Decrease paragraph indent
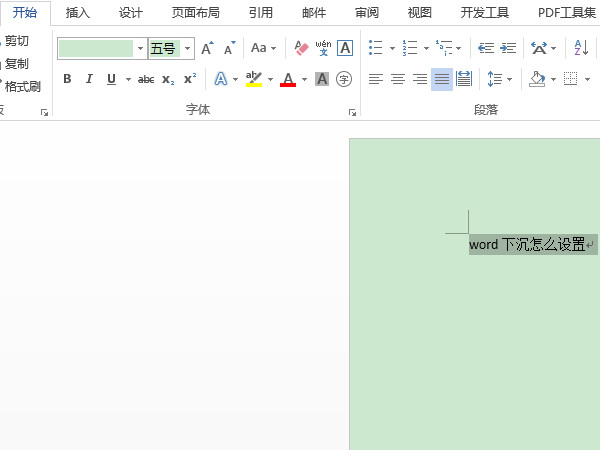The width and height of the screenshot is (600, 450). pyautogui.click(x=486, y=48)
